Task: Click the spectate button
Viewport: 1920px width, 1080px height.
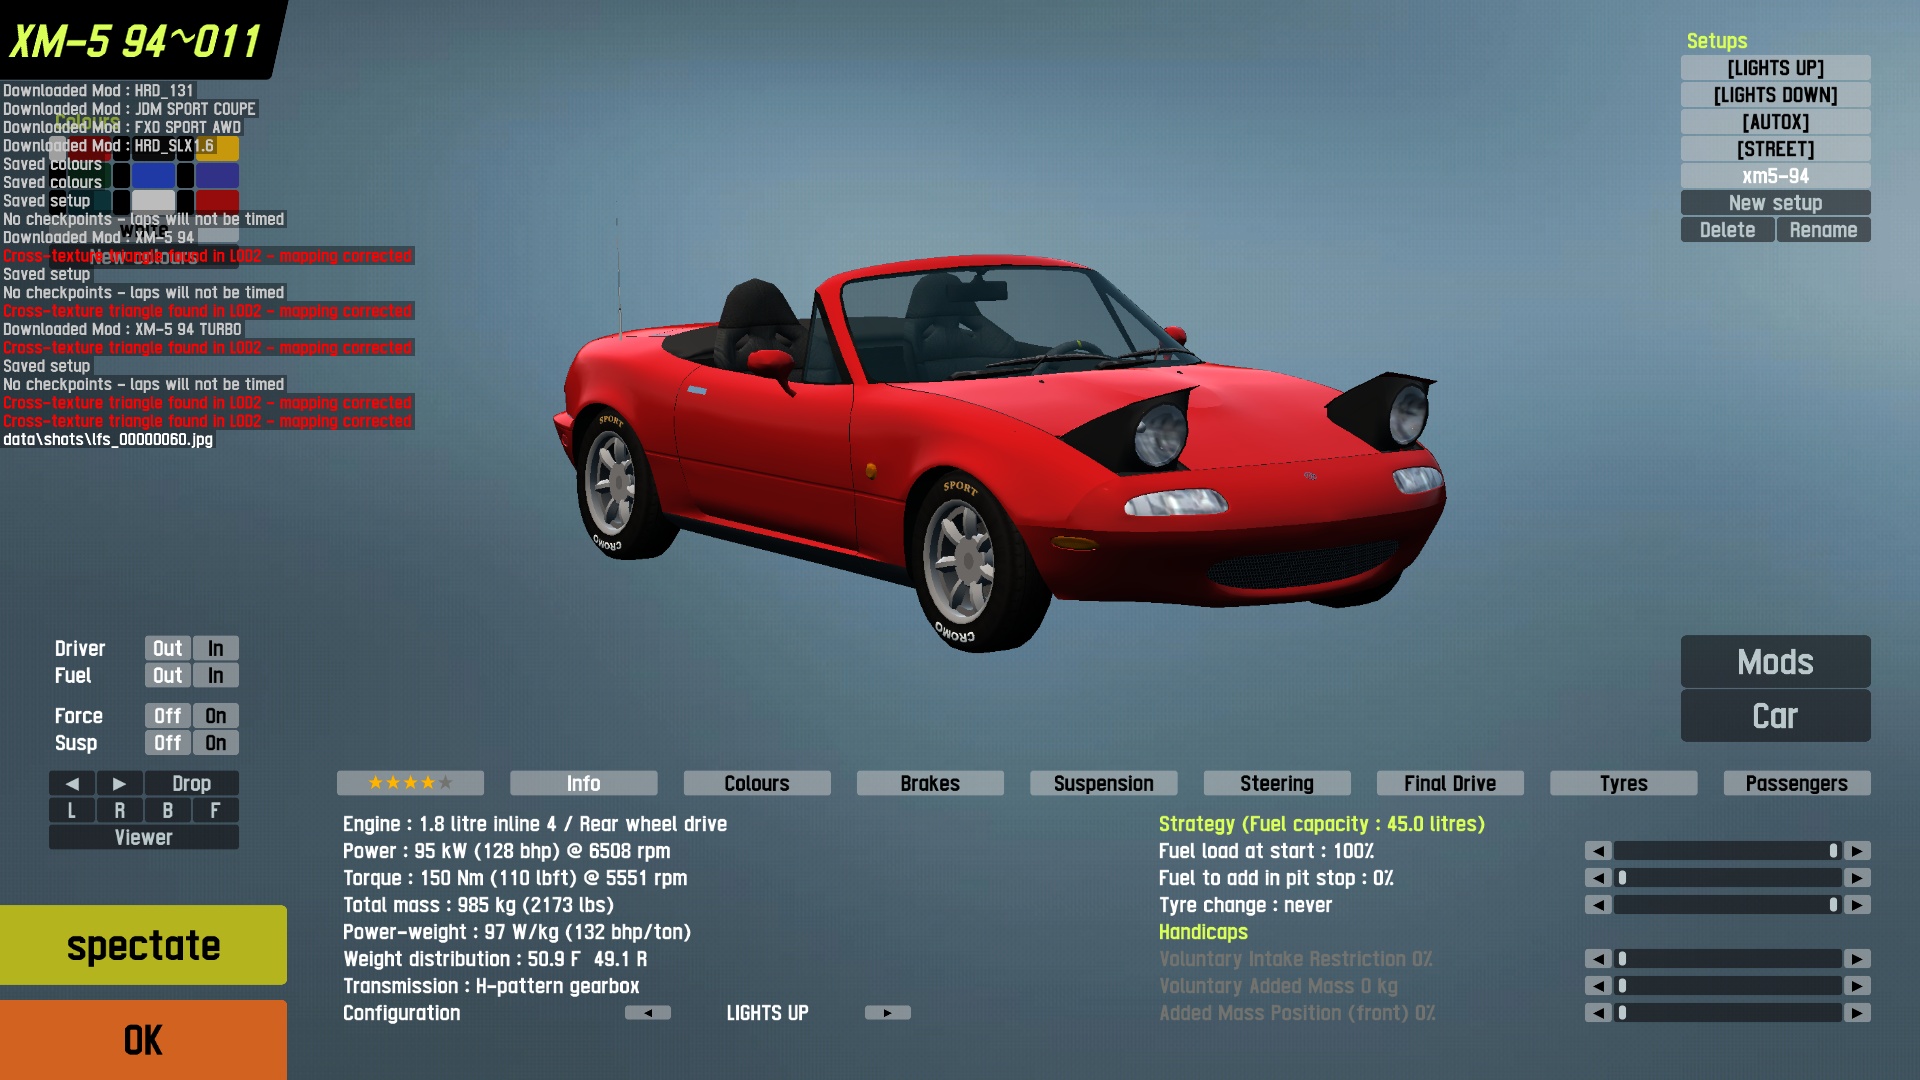Action: pos(143,945)
